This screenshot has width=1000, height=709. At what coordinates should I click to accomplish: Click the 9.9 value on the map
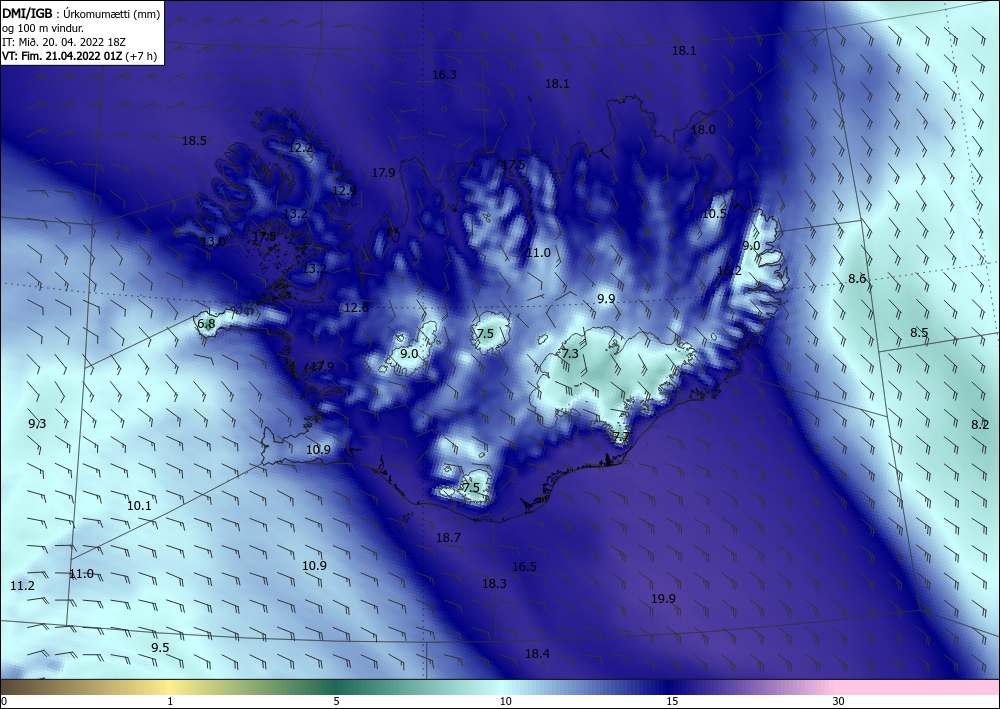606,298
